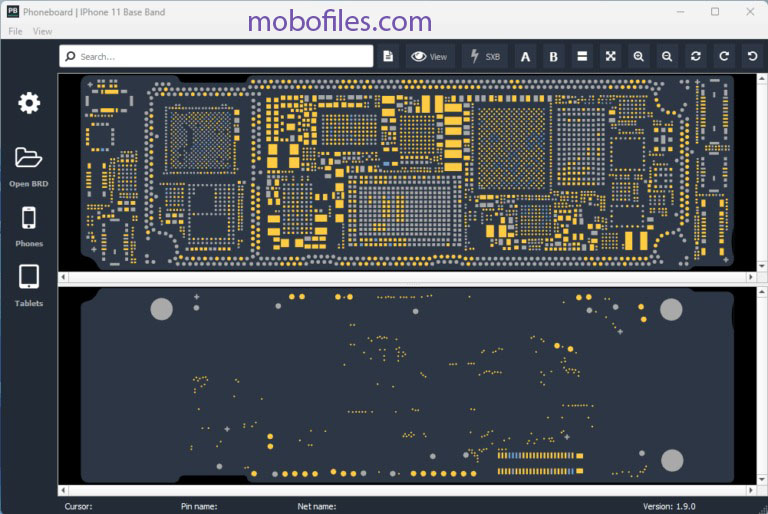This screenshot has width=768, height=514.
Task: Show side A of the board
Action: click(525, 56)
